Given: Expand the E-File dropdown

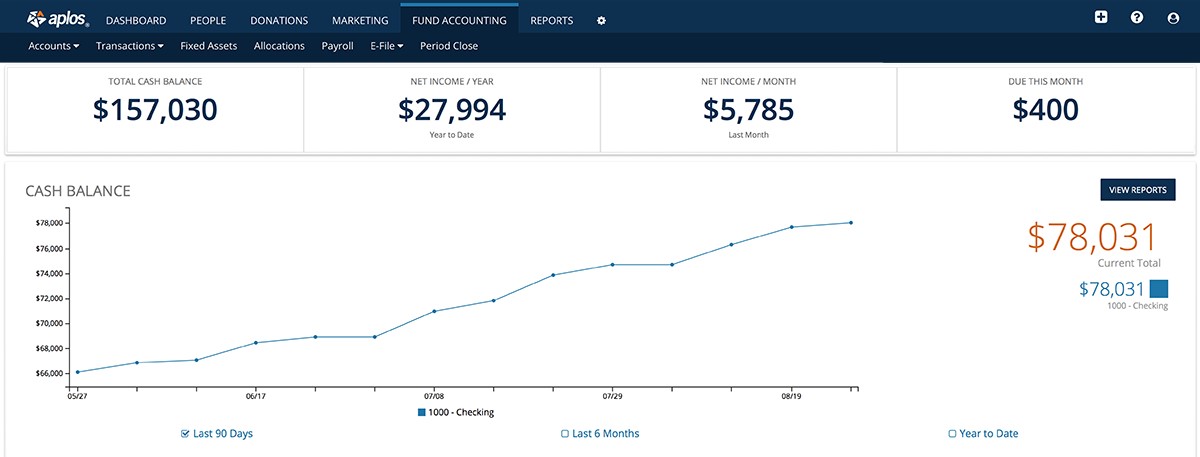Looking at the screenshot, I should tap(386, 46).
